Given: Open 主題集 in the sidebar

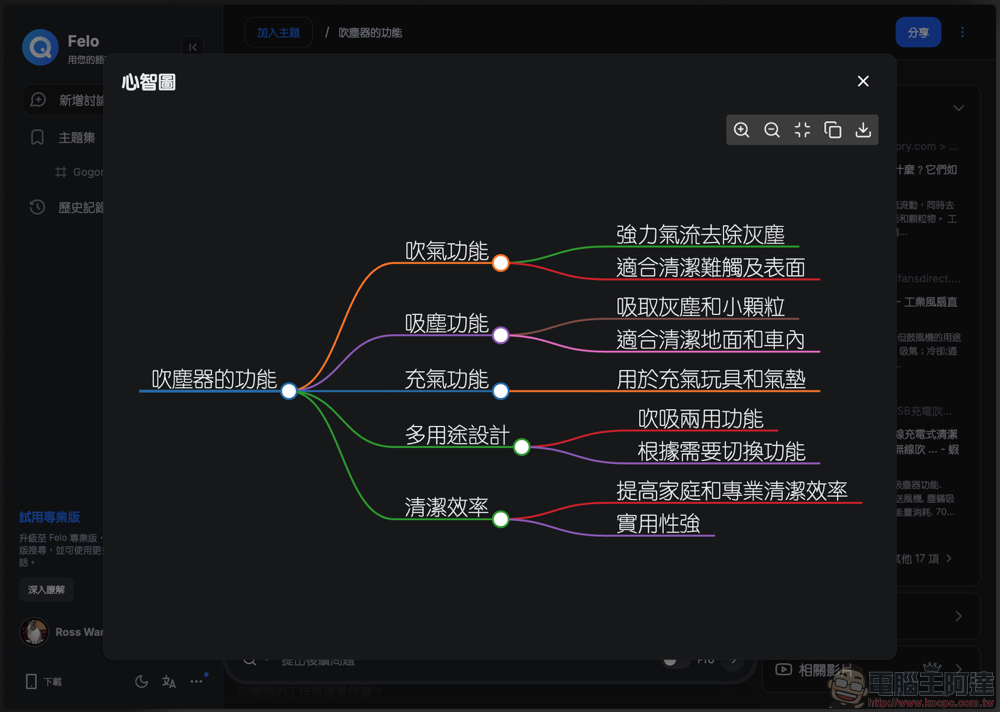Looking at the screenshot, I should (76, 138).
